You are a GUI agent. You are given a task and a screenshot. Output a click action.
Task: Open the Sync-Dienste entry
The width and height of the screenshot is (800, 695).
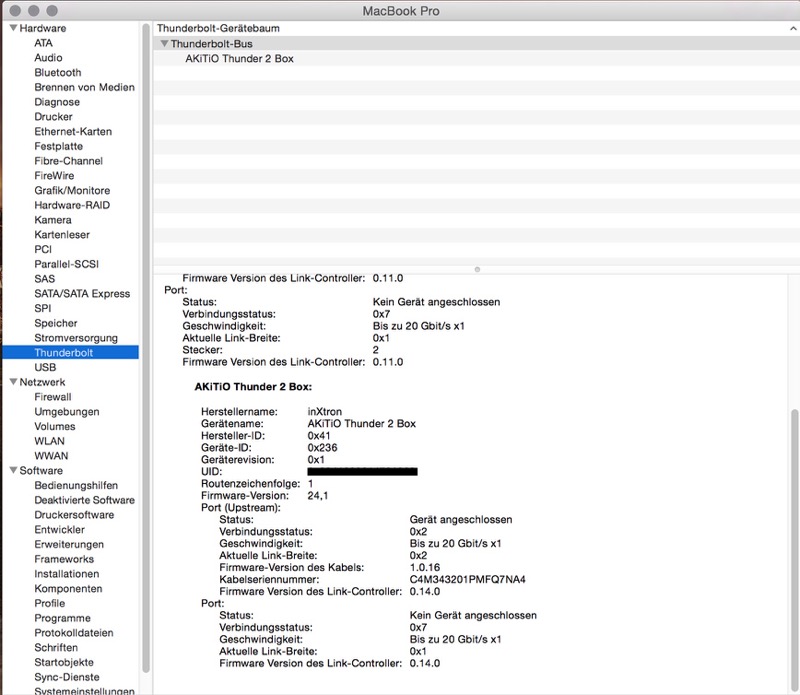point(67,678)
